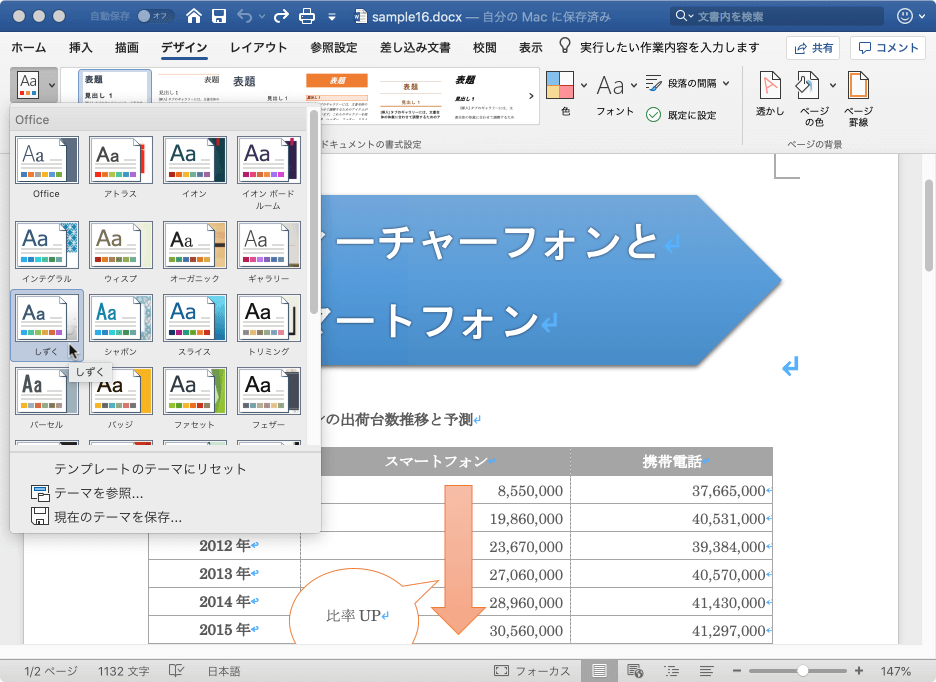
Task: Switch to the 描画 tab
Action: pyautogui.click(x=127, y=47)
